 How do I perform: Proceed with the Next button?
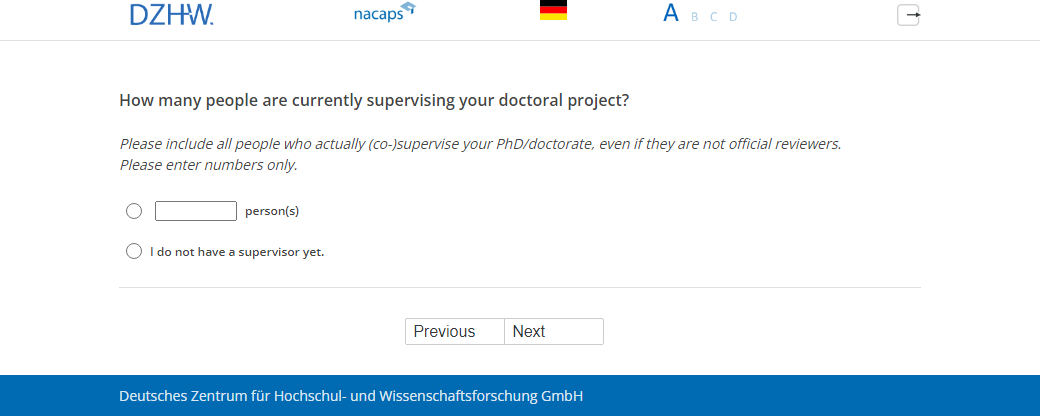(x=554, y=332)
